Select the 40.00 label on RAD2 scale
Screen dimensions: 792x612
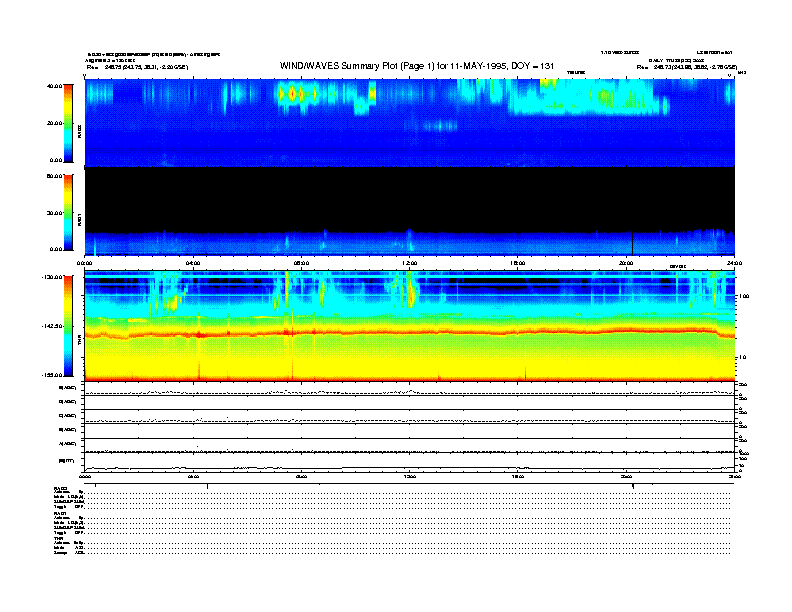[x=54, y=86]
